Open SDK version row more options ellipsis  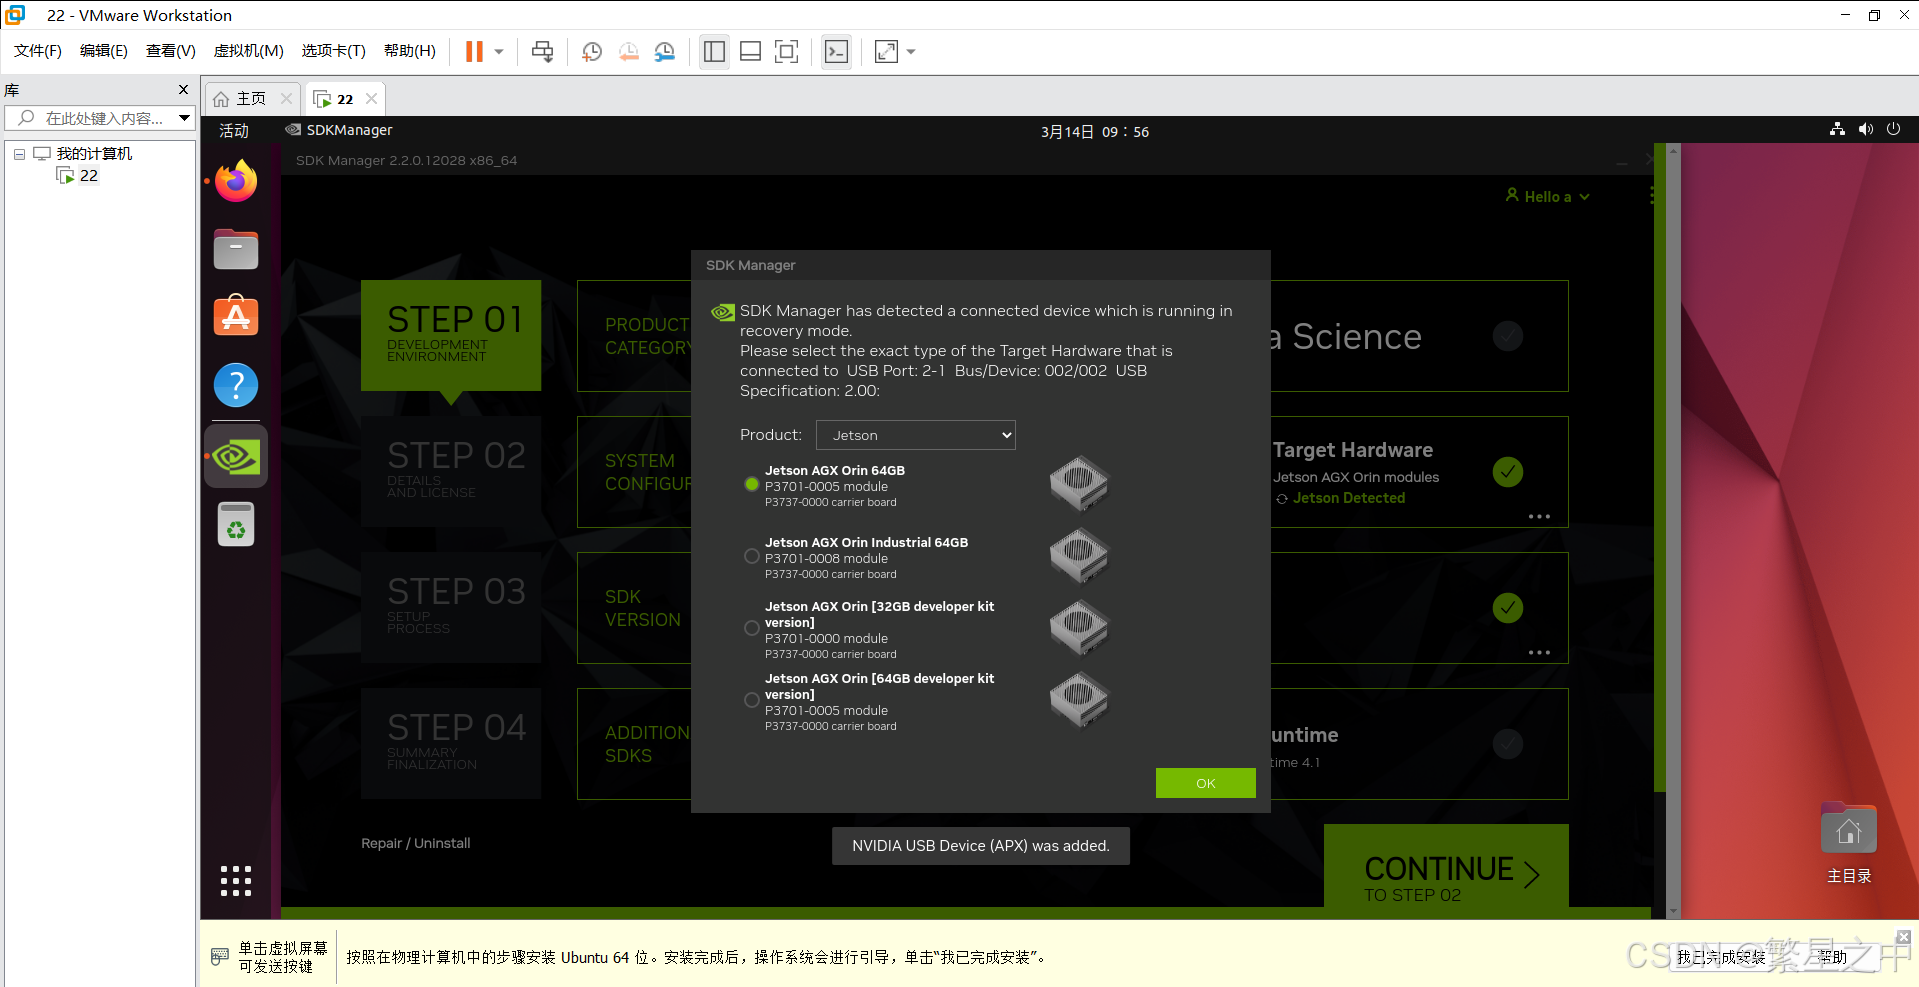click(x=1539, y=653)
